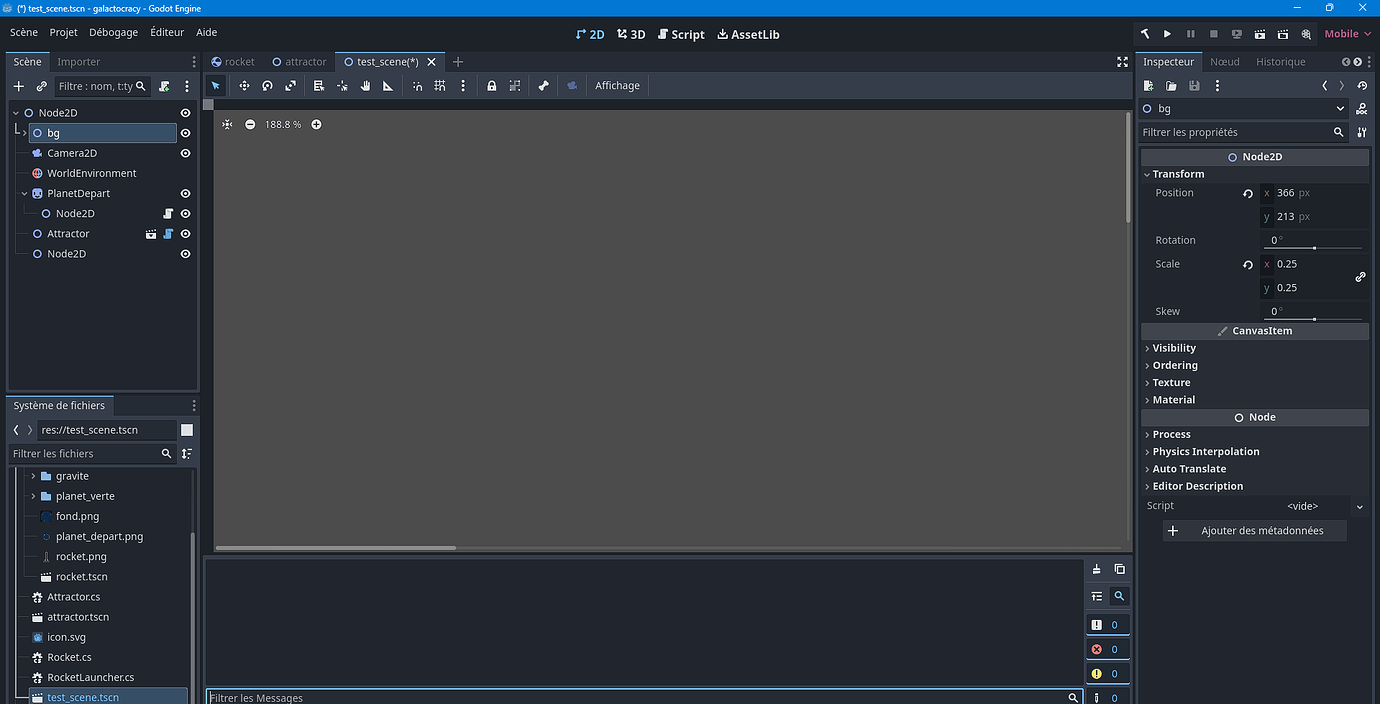Viewport: 1380px width, 704px height.
Task: Open Inspector property tools settings icon
Action: coord(1362,132)
